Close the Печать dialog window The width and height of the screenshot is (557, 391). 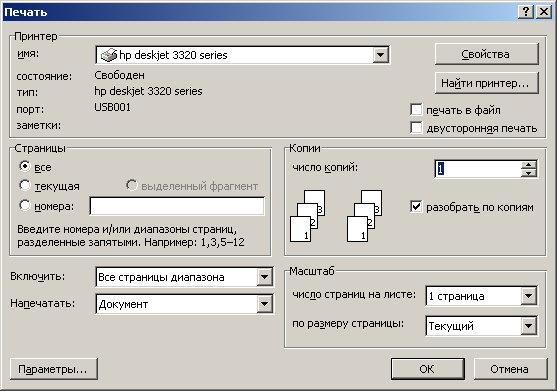tap(544, 12)
